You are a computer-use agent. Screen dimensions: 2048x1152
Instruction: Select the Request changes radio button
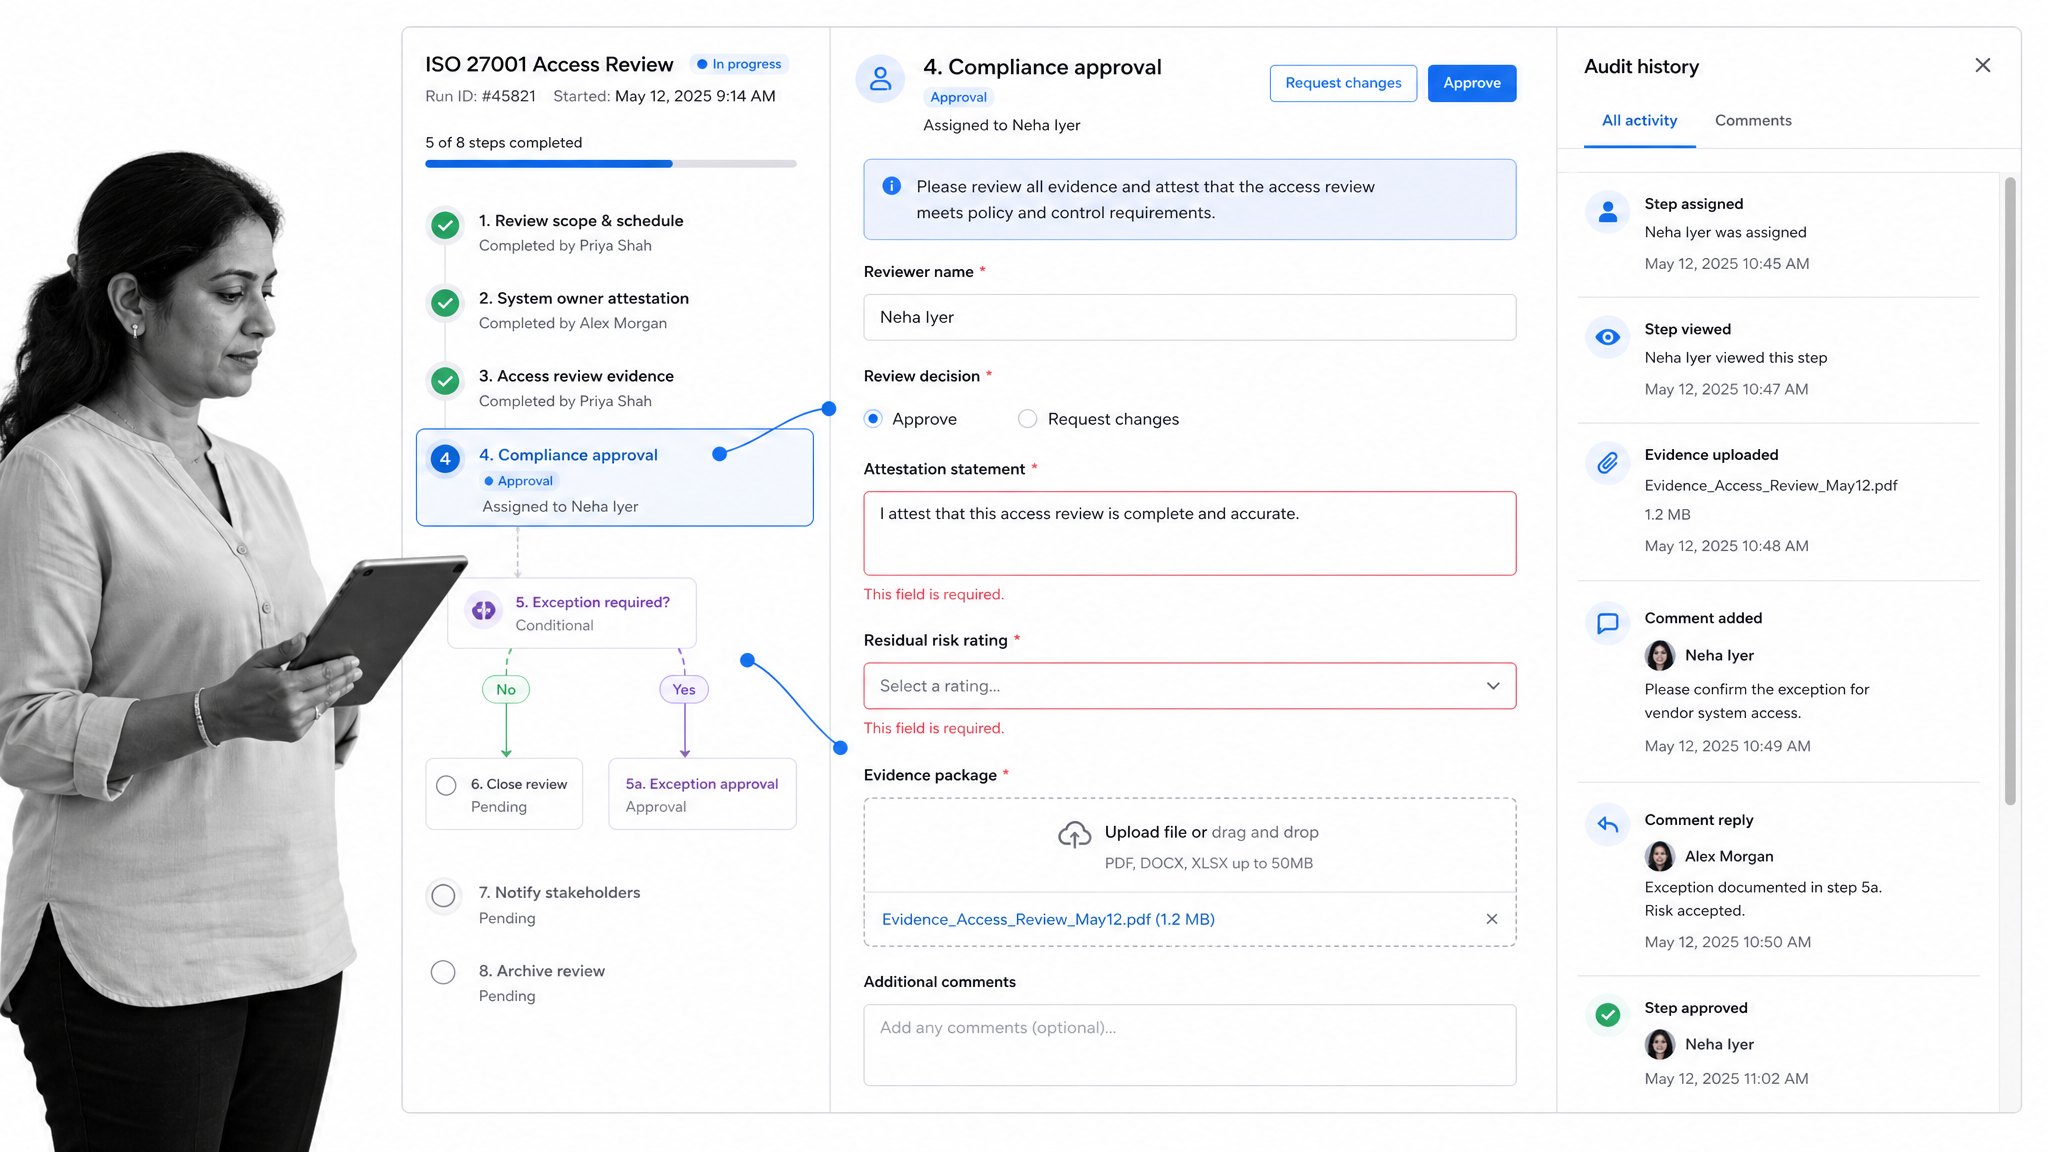1027,419
